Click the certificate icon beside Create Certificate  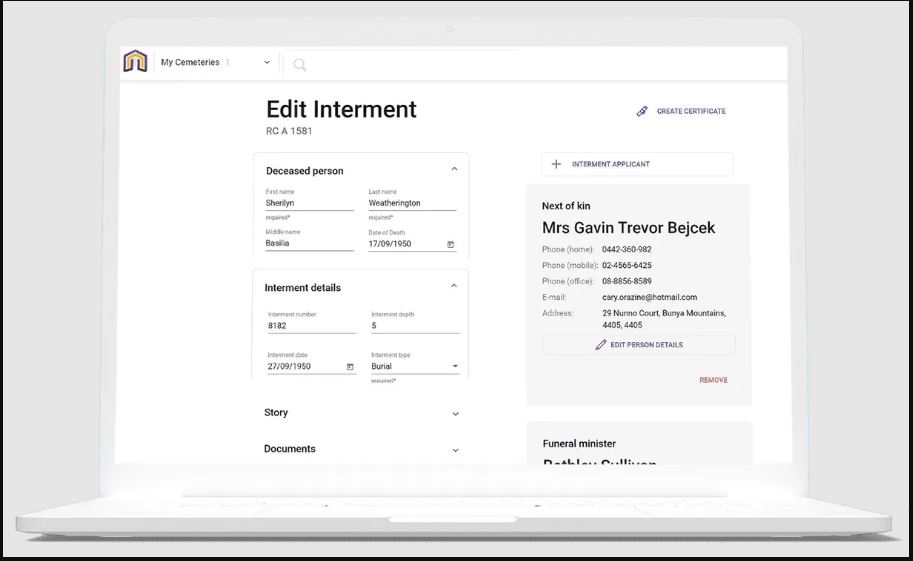(642, 111)
